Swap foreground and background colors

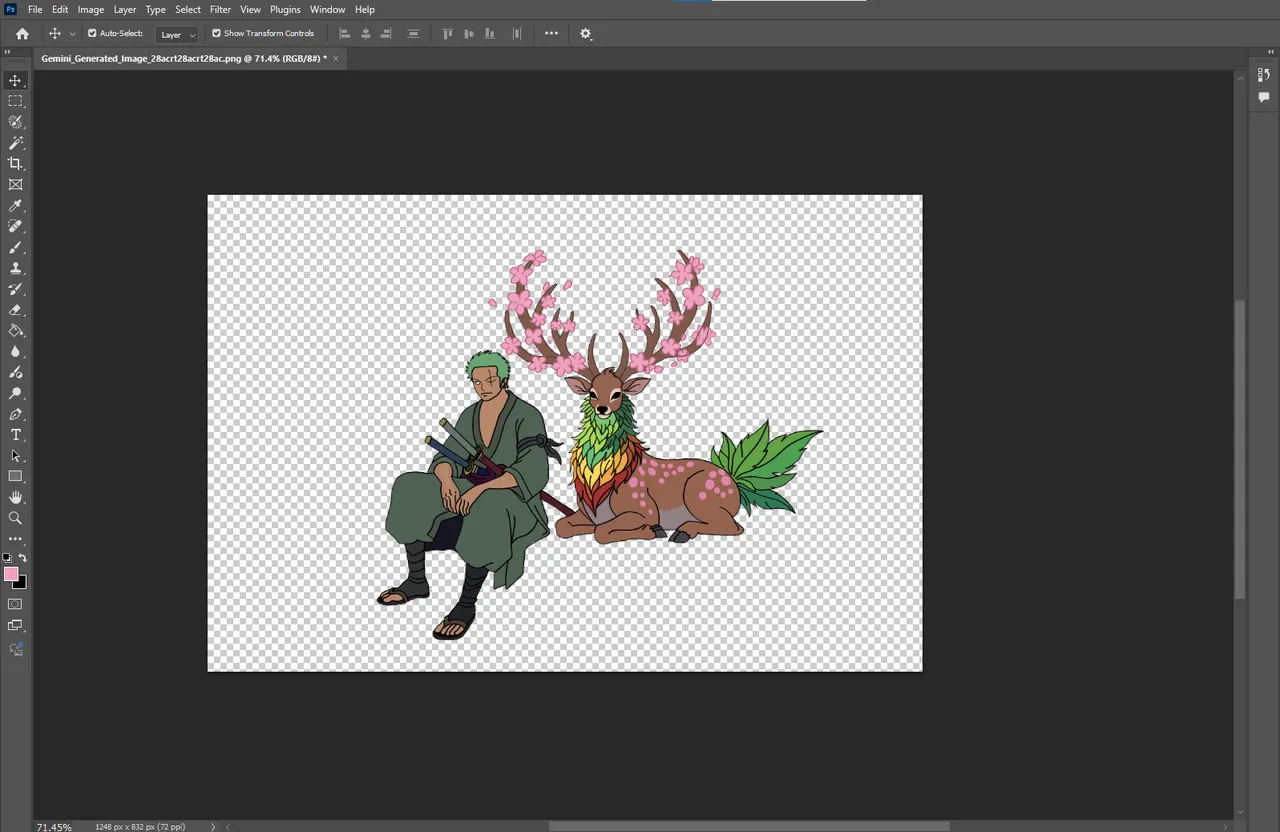point(23,557)
